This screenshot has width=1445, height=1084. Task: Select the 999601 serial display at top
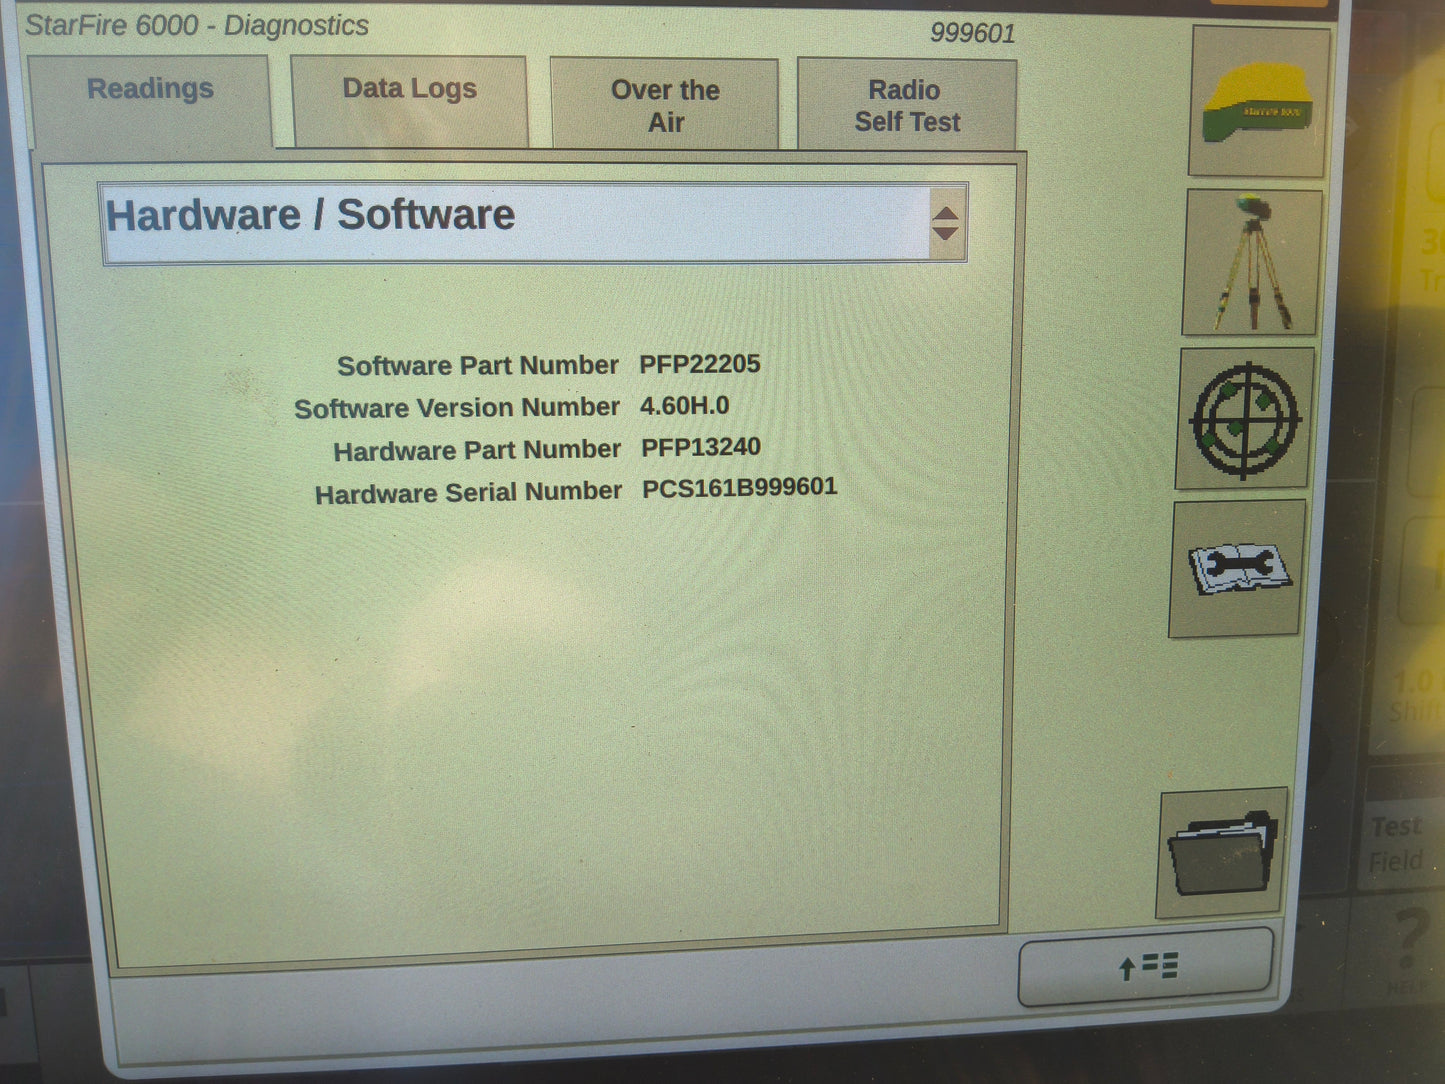pyautogui.click(x=975, y=33)
